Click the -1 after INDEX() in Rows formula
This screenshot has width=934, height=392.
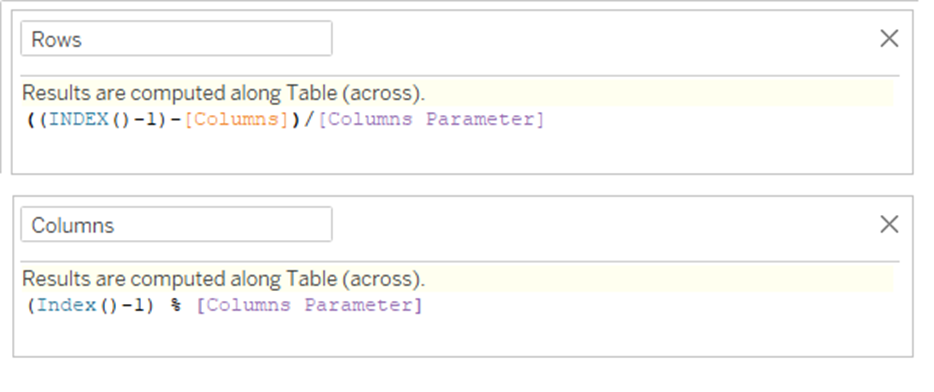pos(144,120)
